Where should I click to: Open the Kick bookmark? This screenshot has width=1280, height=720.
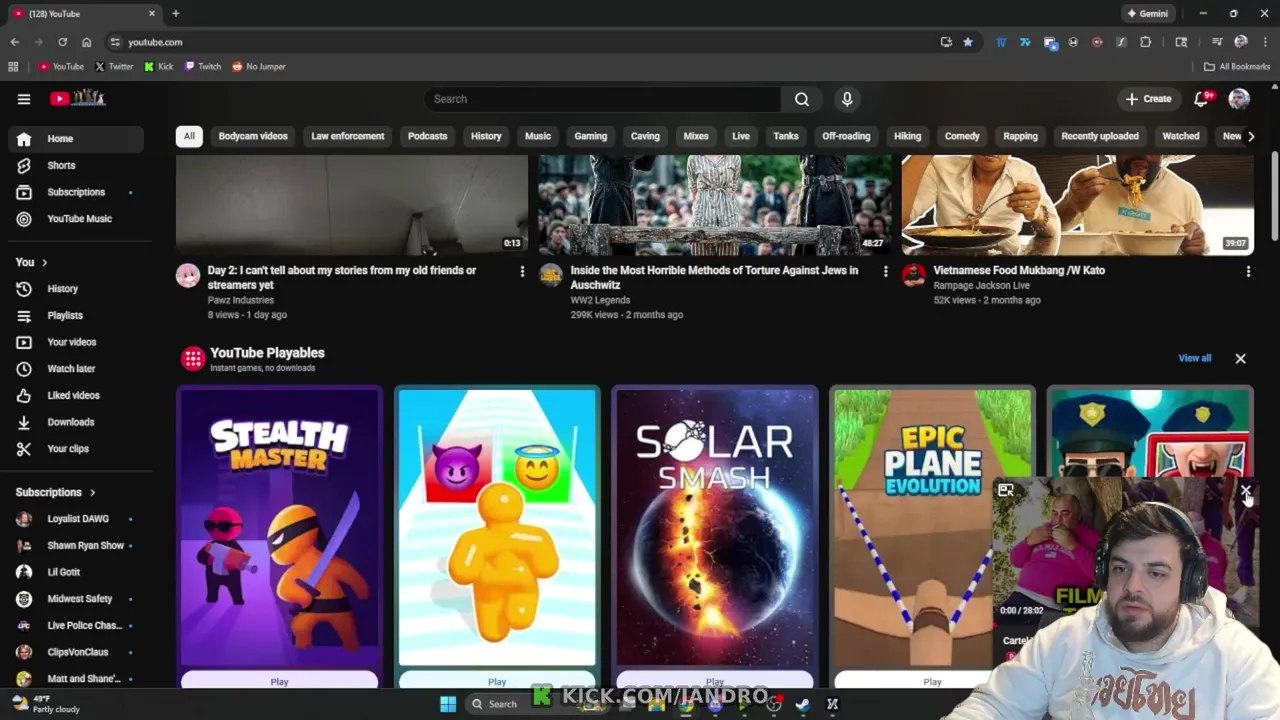point(158,67)
